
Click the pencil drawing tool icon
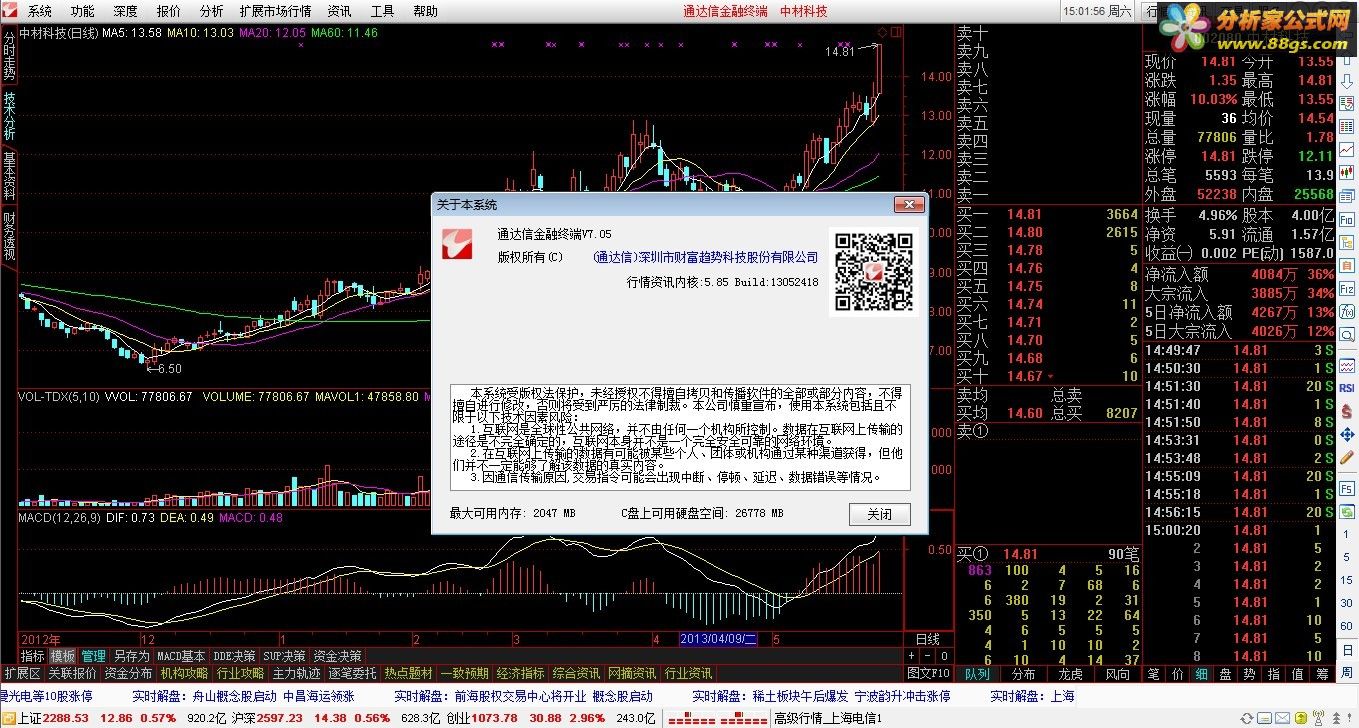click(x=1347, y=458)
